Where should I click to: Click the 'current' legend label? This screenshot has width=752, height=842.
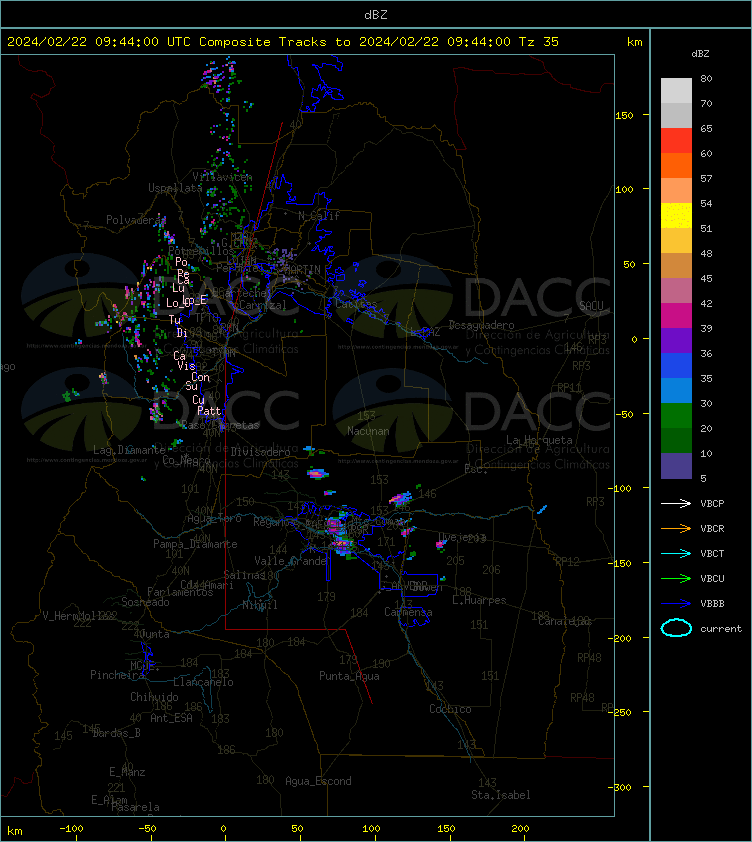pos(721,628)
